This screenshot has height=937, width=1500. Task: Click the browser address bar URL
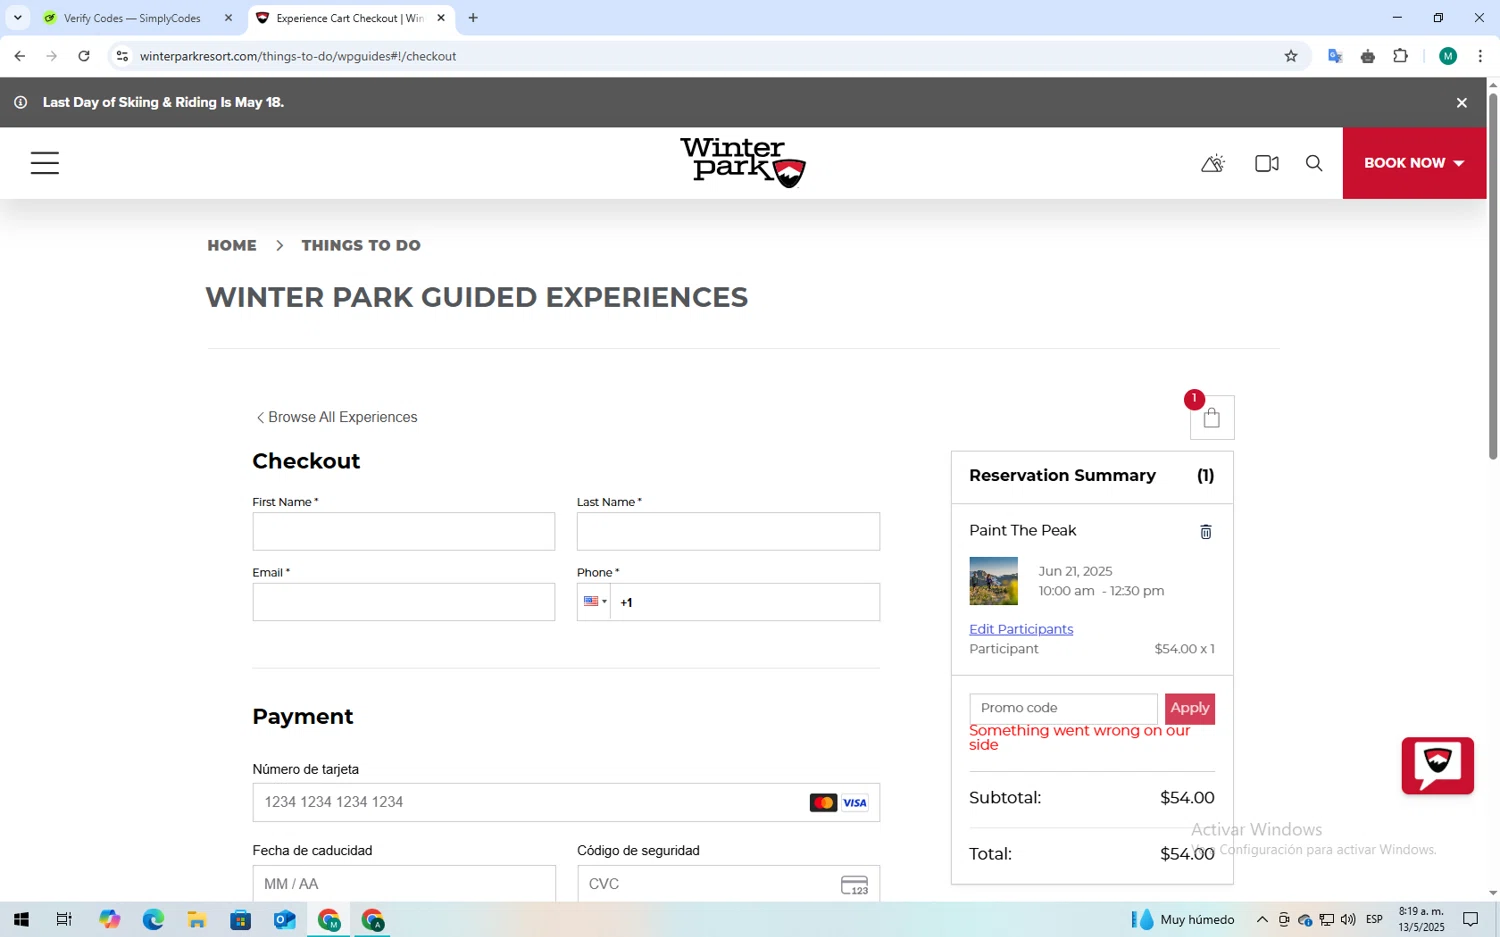click(298, 56)
